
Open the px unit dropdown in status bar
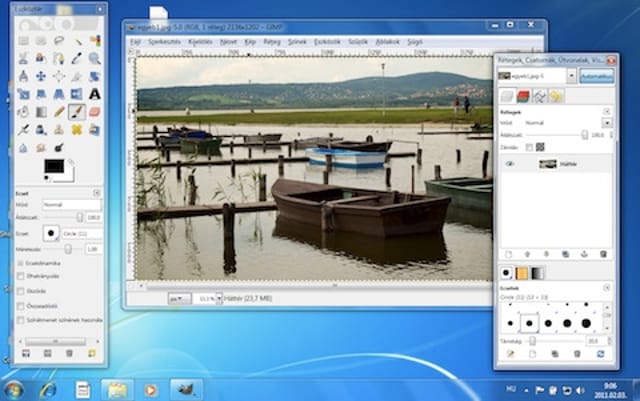(x=179, y=299)
